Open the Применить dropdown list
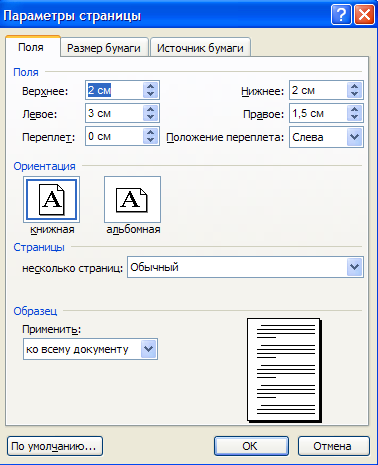The height and width of the screenshot is (465, 378). [149, 349]
